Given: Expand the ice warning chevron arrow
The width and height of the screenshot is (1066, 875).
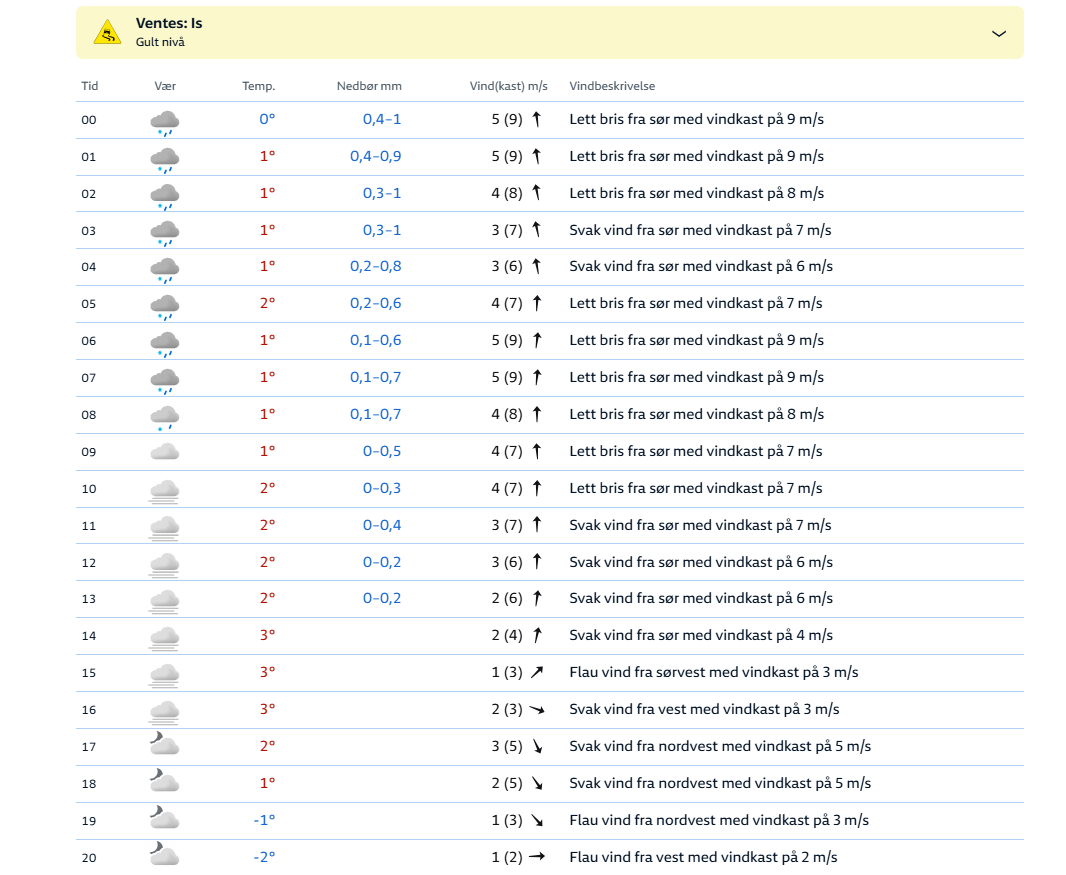Looking at the screenshot, I should click(998, 33).
